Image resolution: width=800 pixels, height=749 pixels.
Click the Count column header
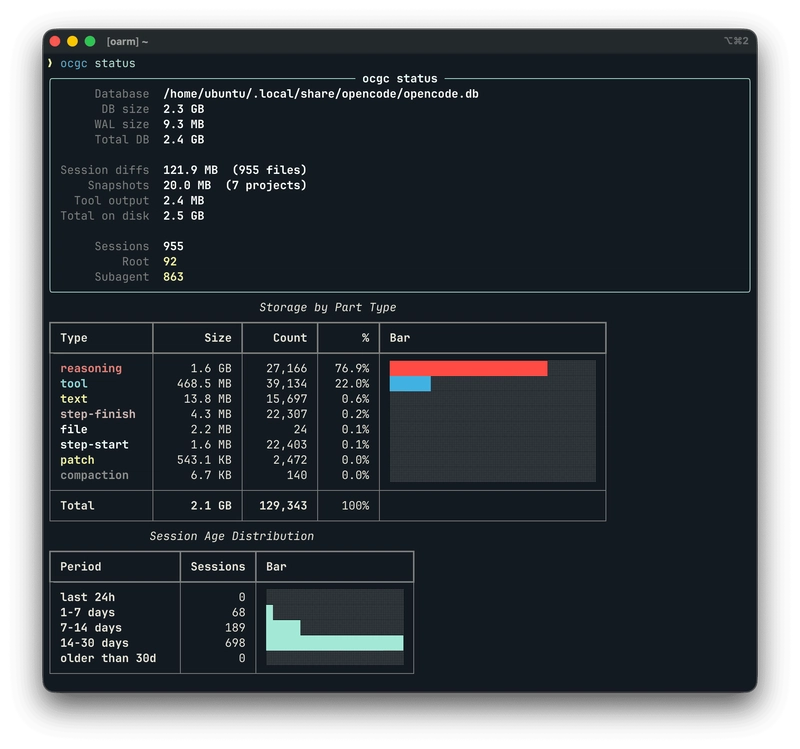[x=289, y=338]
